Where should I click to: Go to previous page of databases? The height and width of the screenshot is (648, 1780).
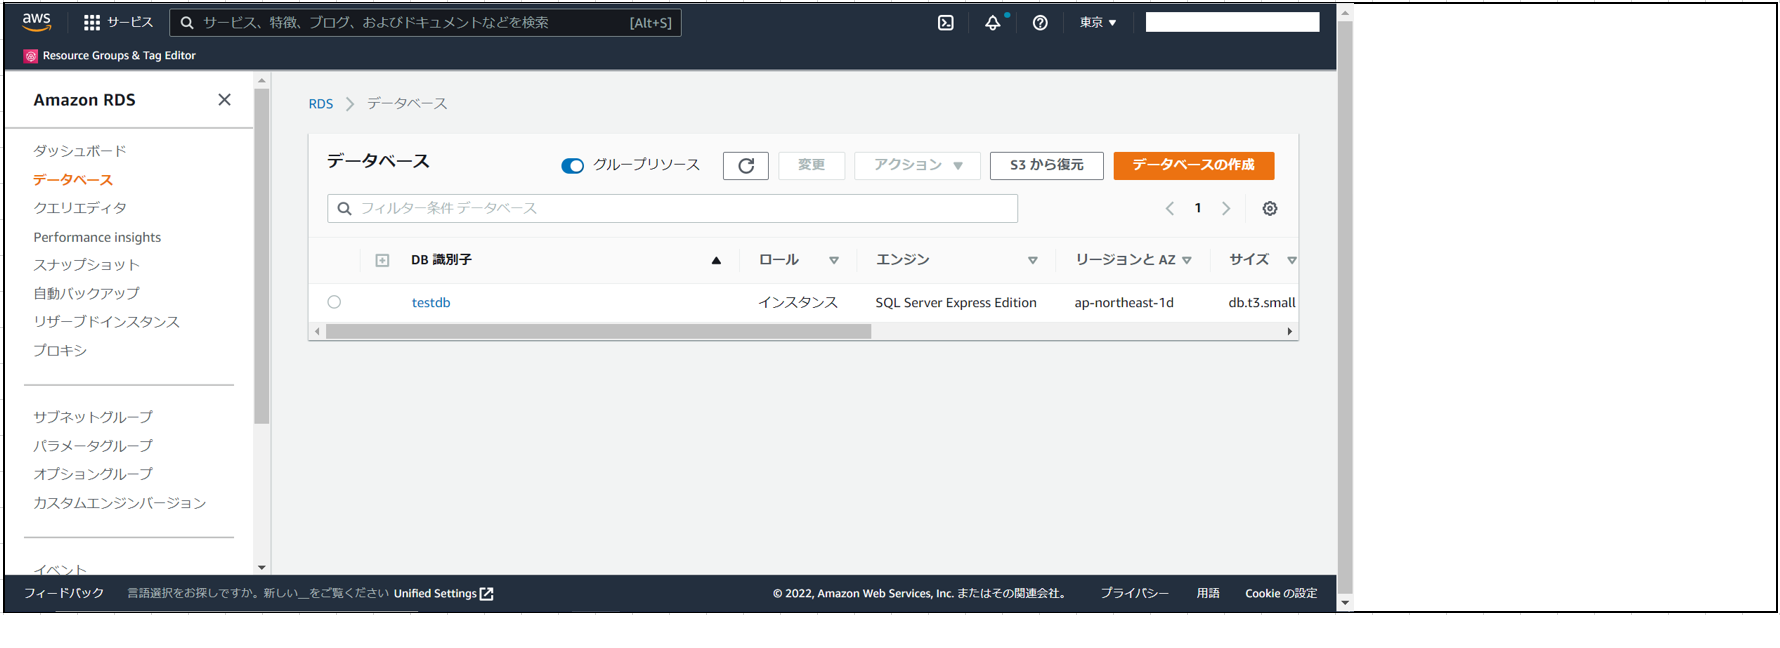[x=1169, y=208]
